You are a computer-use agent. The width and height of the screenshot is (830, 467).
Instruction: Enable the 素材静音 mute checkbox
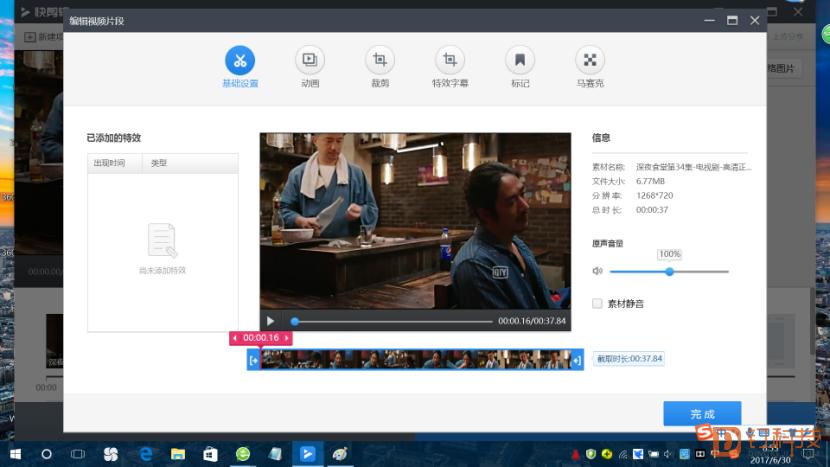(597, 303)
